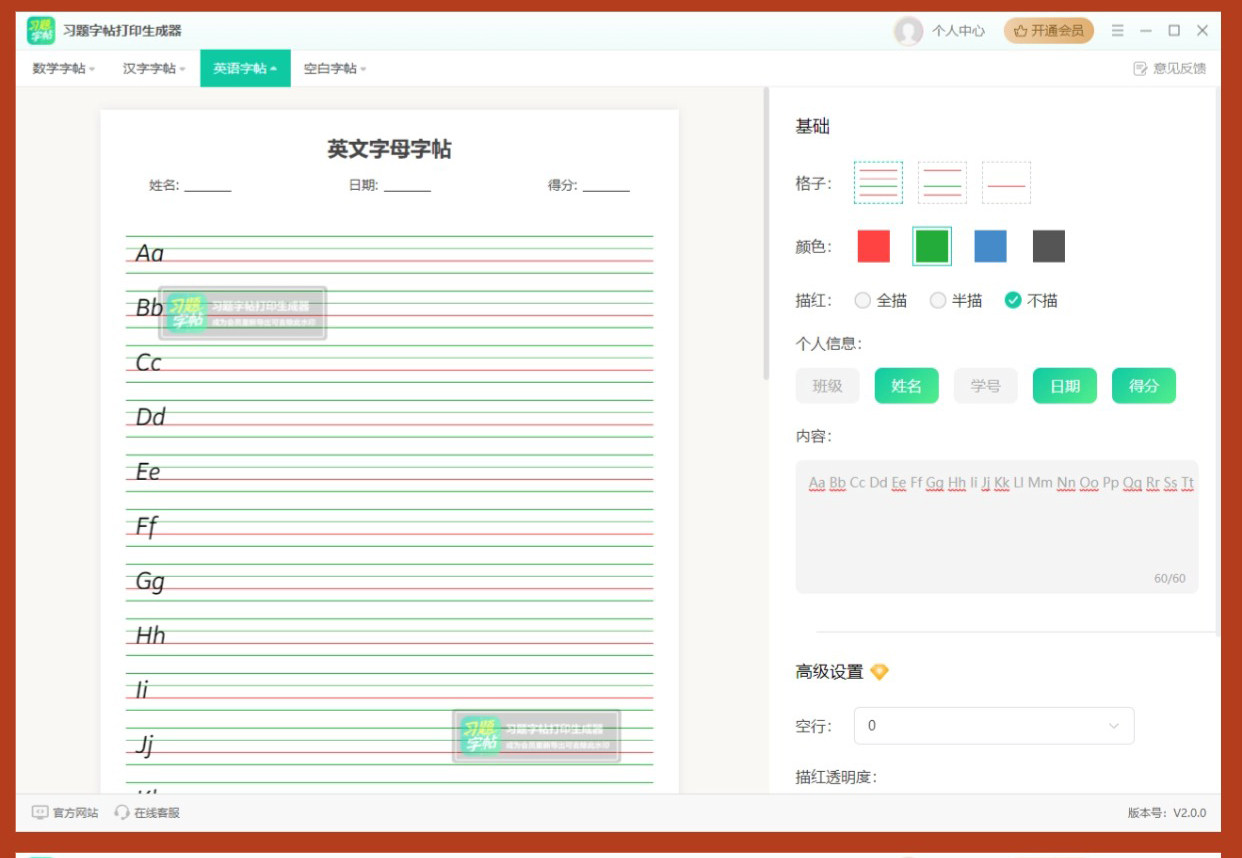
Task: Open 汉字字帖 menu tab
Action: coord(154,69)
